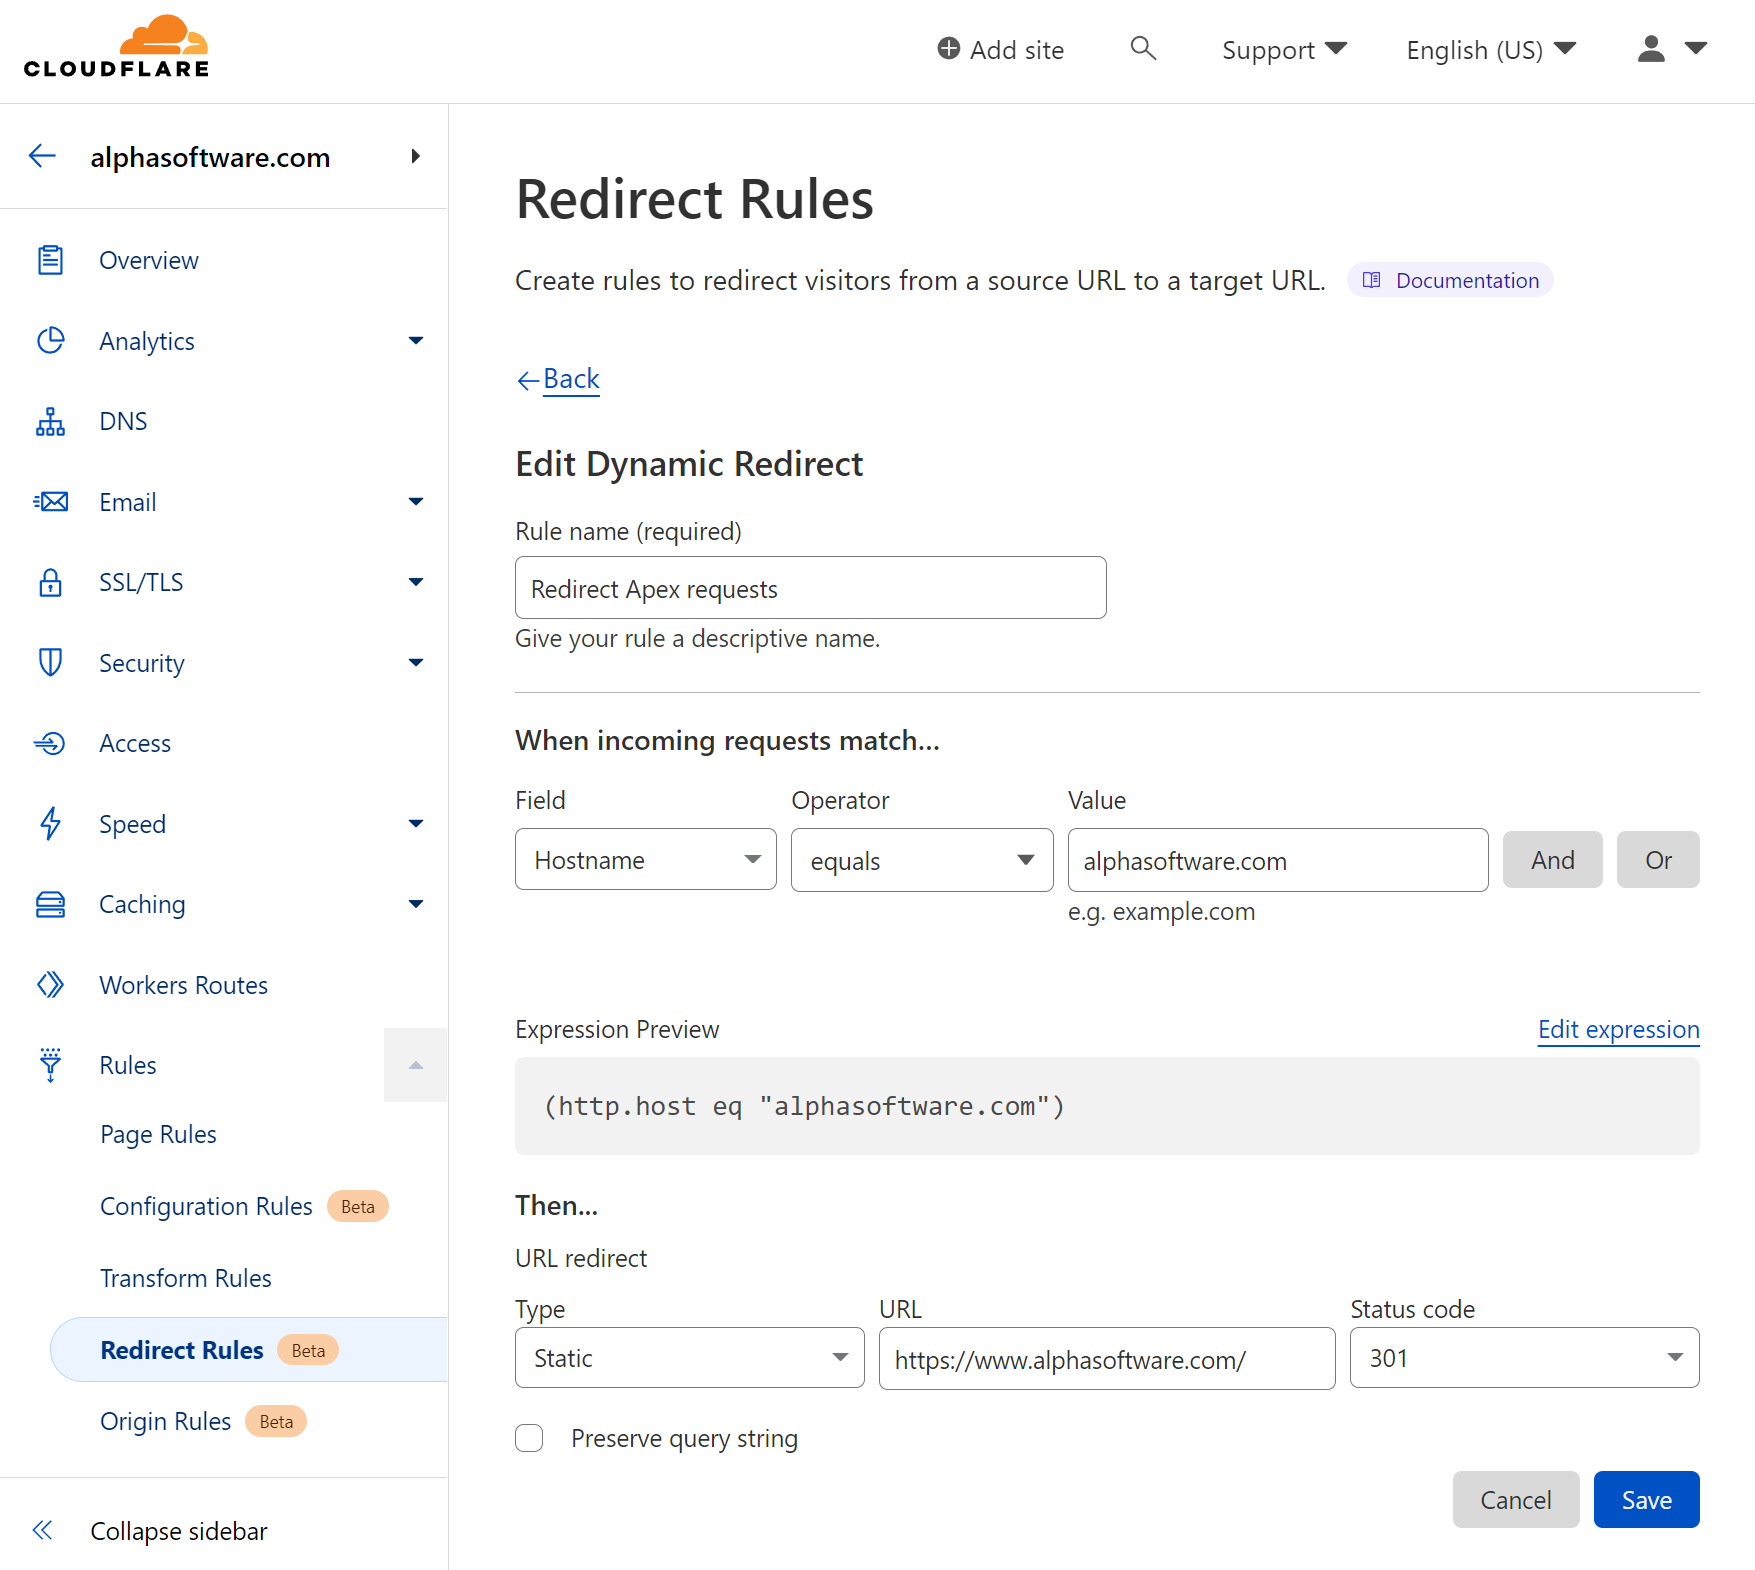Click the SSL/TLS lock icon
Screen dimensions: 1755x1570
pos(50,582)
